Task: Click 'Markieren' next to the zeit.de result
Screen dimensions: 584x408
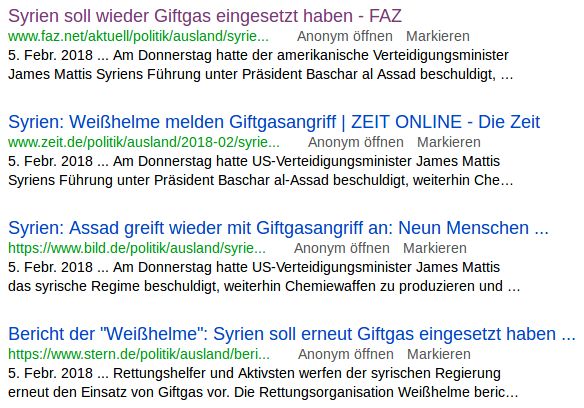Action: 449,142
